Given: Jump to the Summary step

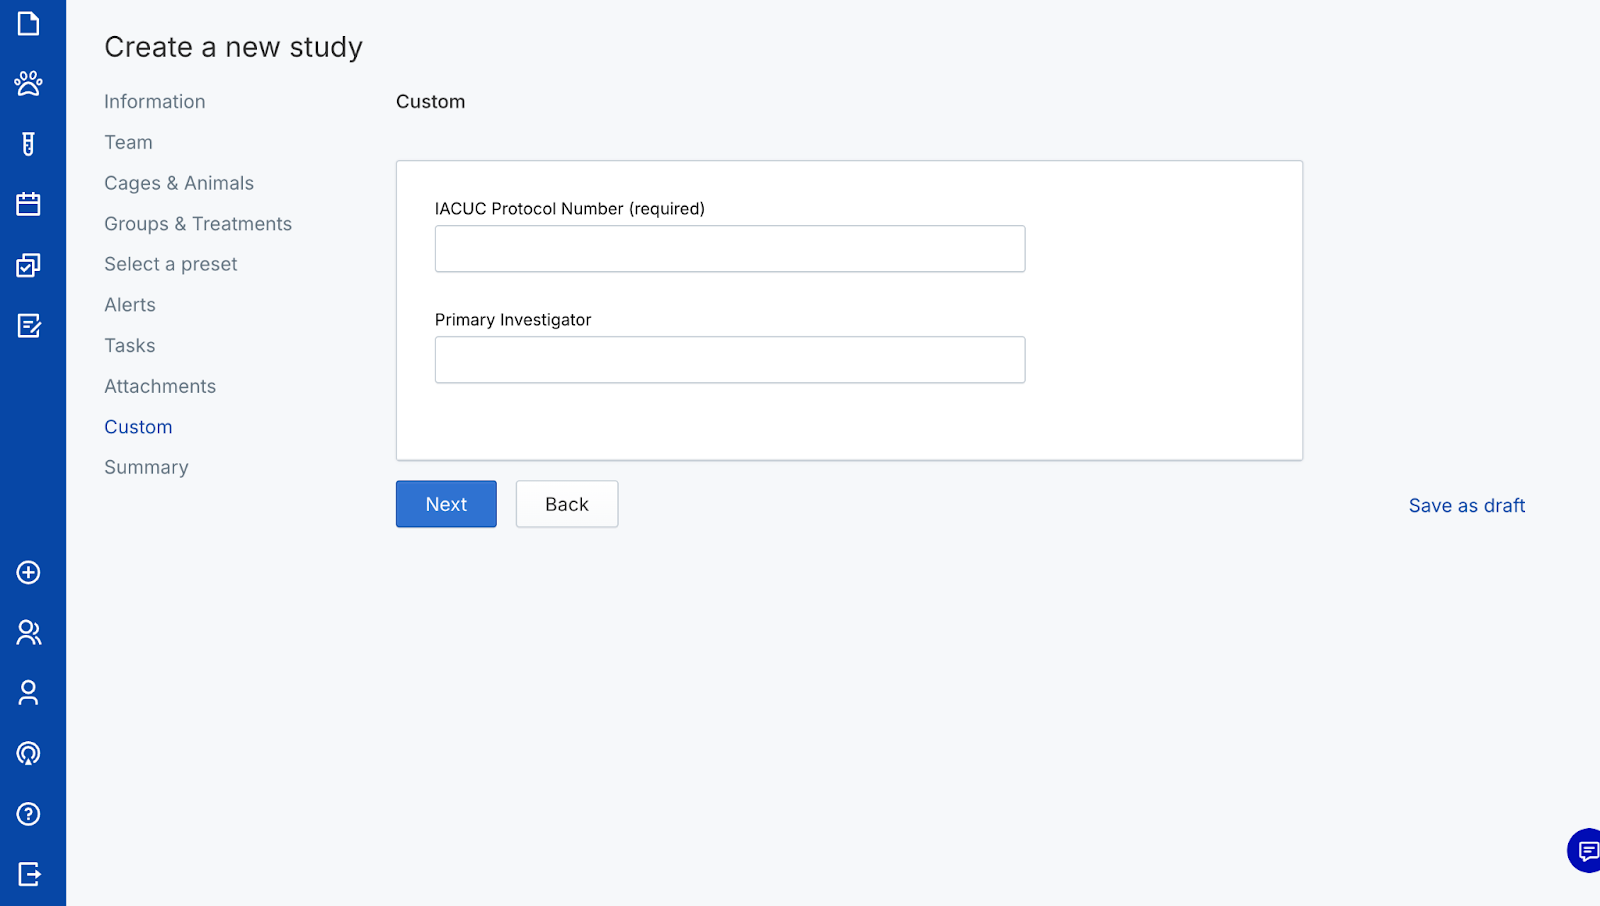Looking at the screenshot, I should [146, 467].
